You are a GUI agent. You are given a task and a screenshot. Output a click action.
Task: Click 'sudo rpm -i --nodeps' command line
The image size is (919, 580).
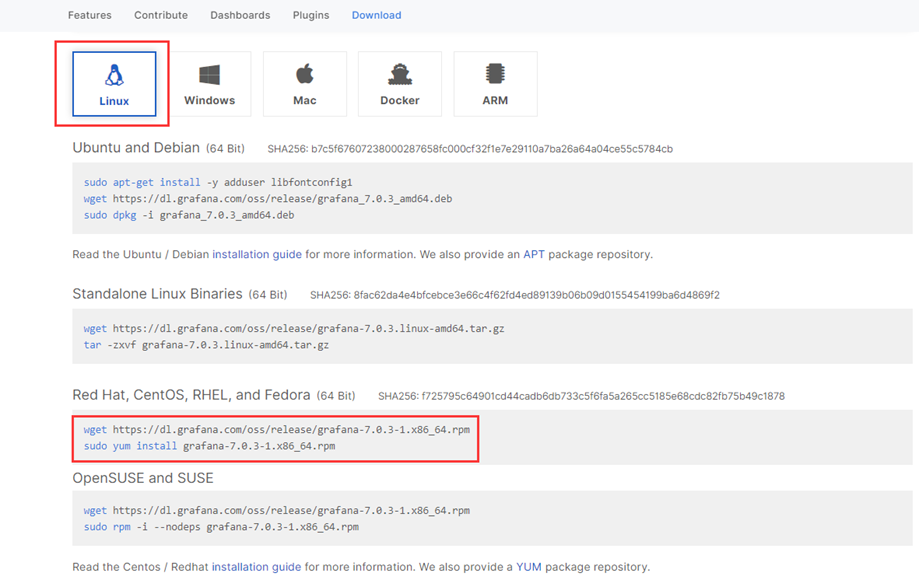(x=221, y=527)
